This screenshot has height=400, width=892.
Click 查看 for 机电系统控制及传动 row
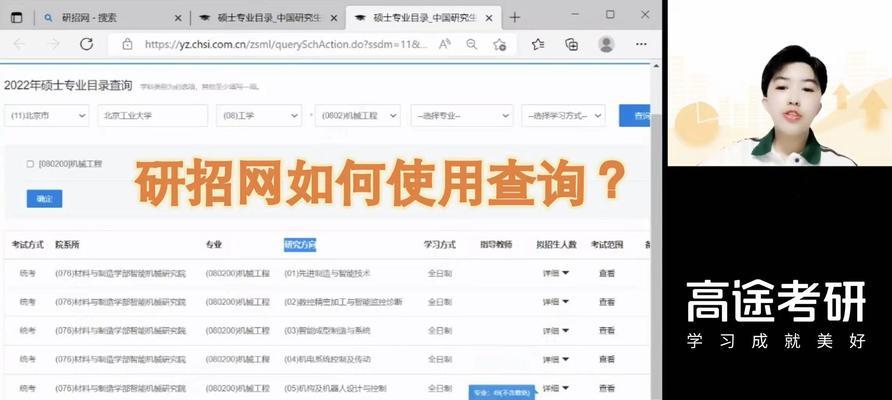click(x=607, y=360)
